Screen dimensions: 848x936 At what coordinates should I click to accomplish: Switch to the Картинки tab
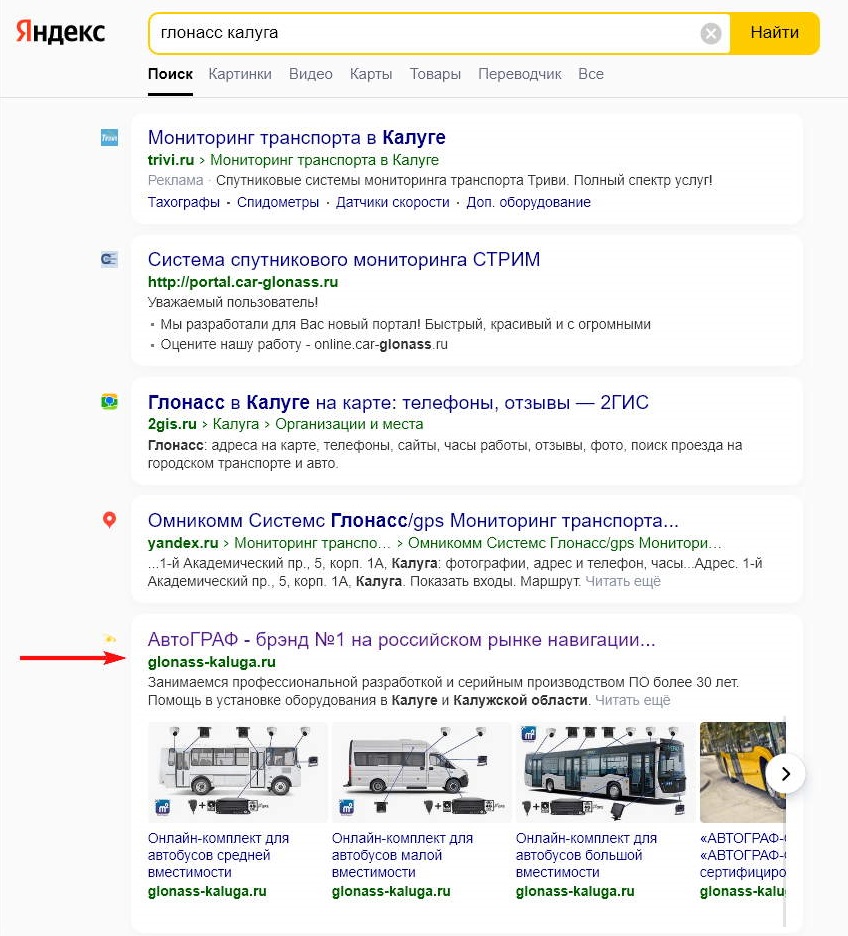240,74
